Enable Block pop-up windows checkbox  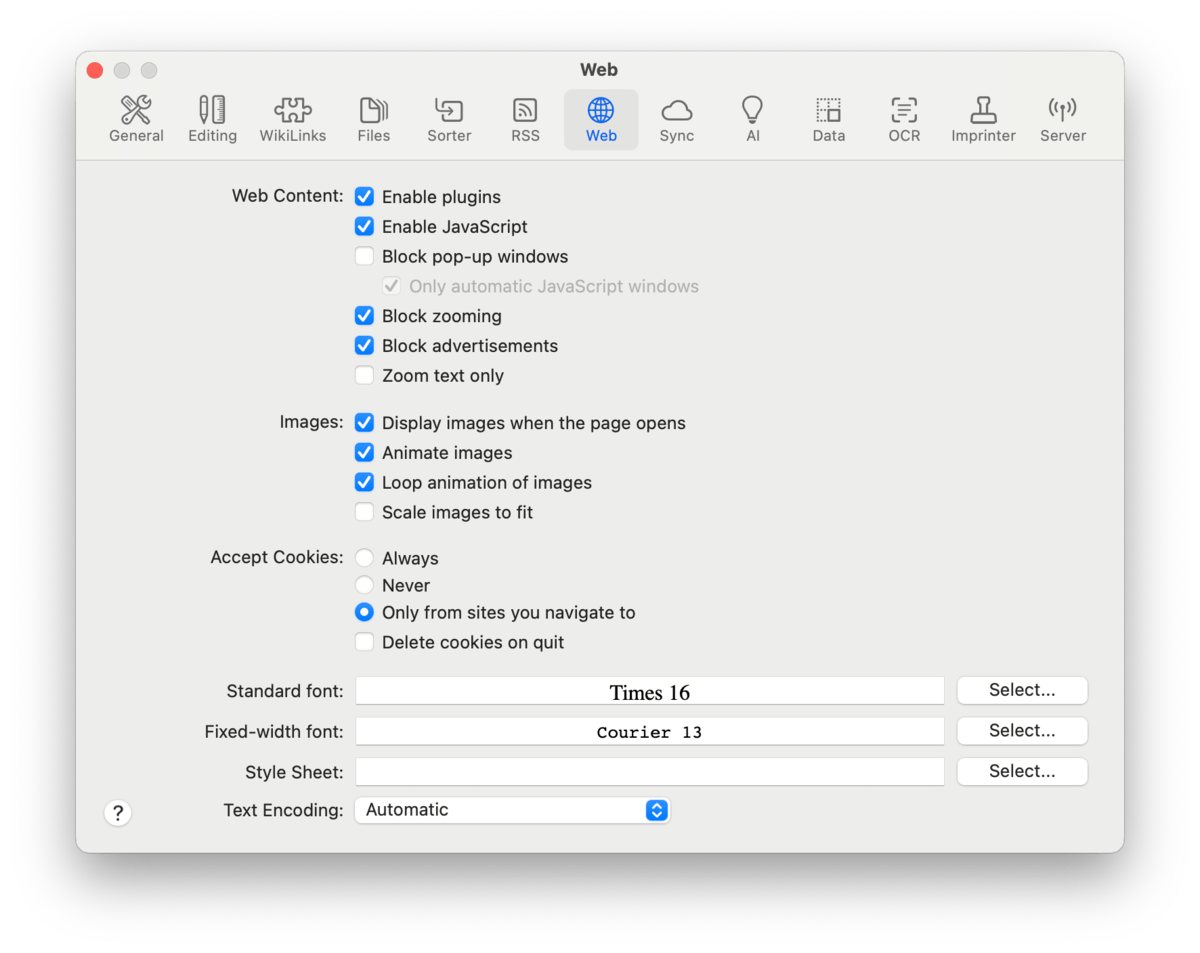[365, 257]
